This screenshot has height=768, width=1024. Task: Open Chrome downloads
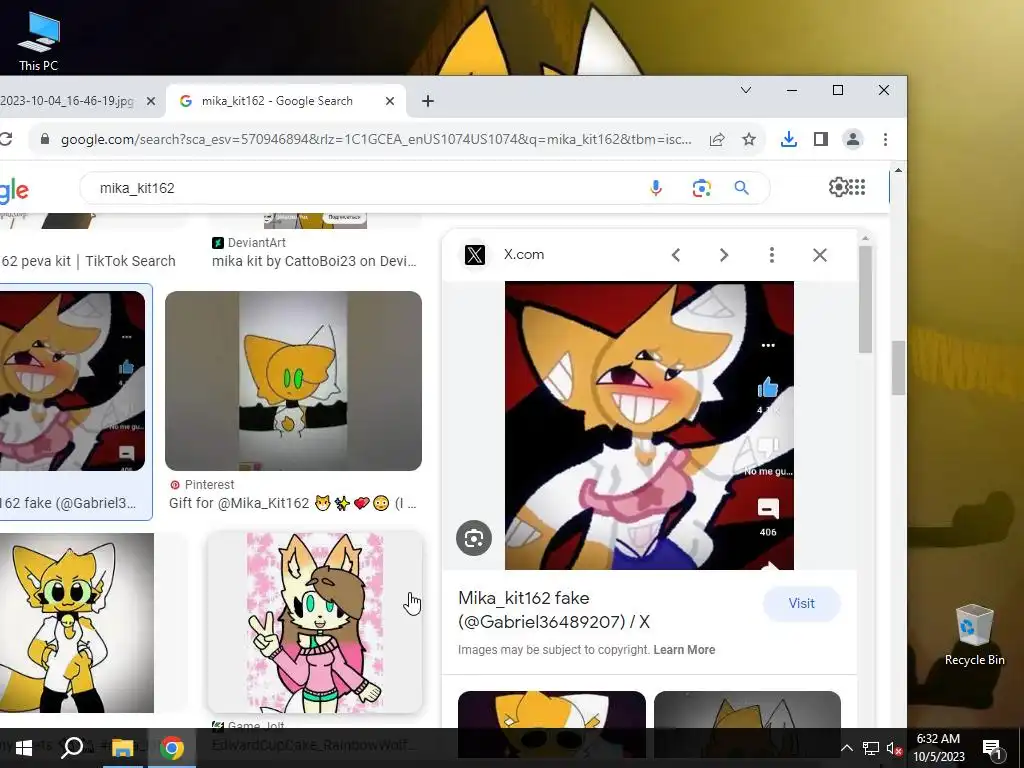click(789, 139)
